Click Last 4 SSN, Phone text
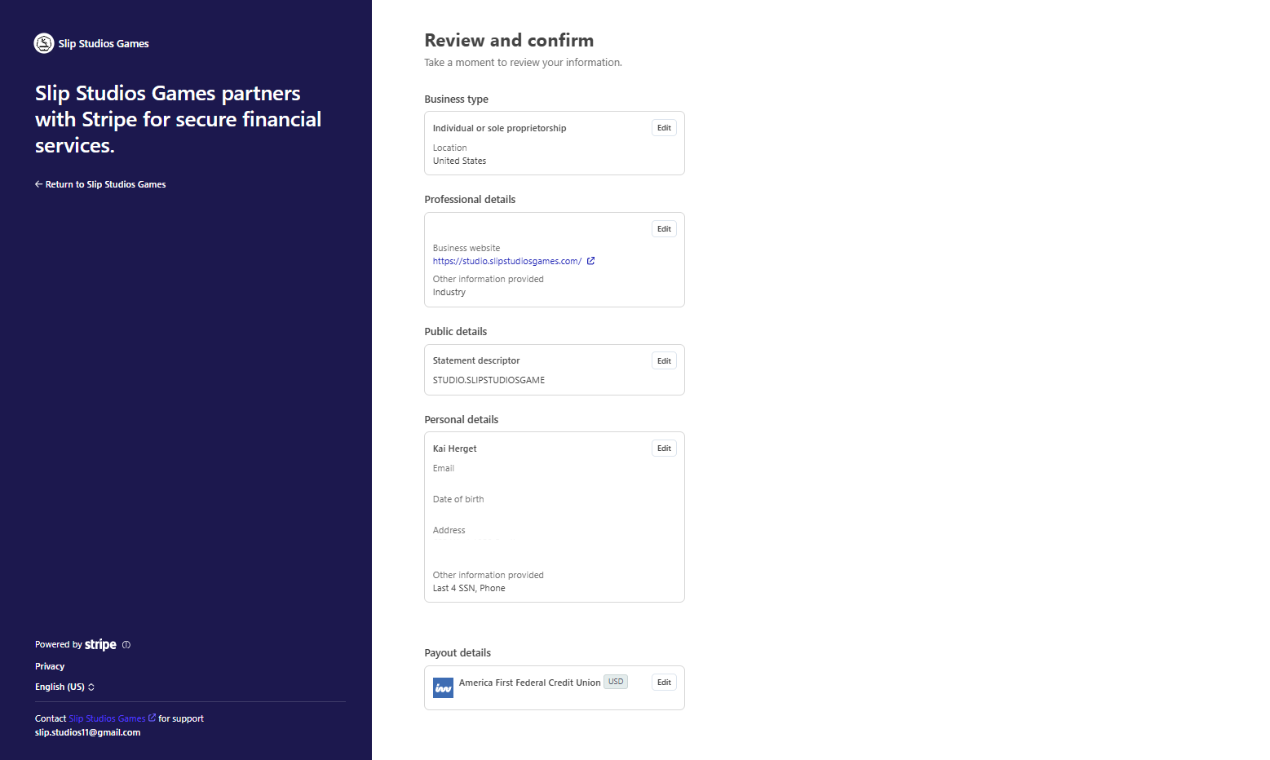This screenshot has width=1270, height=760. [469, 588]
